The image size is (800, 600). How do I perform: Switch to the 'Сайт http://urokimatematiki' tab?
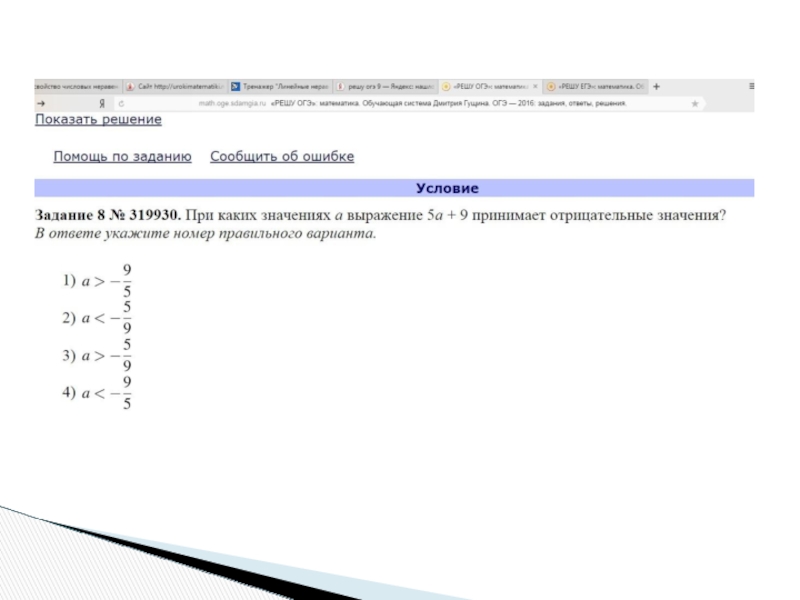(x=176, y=87)
